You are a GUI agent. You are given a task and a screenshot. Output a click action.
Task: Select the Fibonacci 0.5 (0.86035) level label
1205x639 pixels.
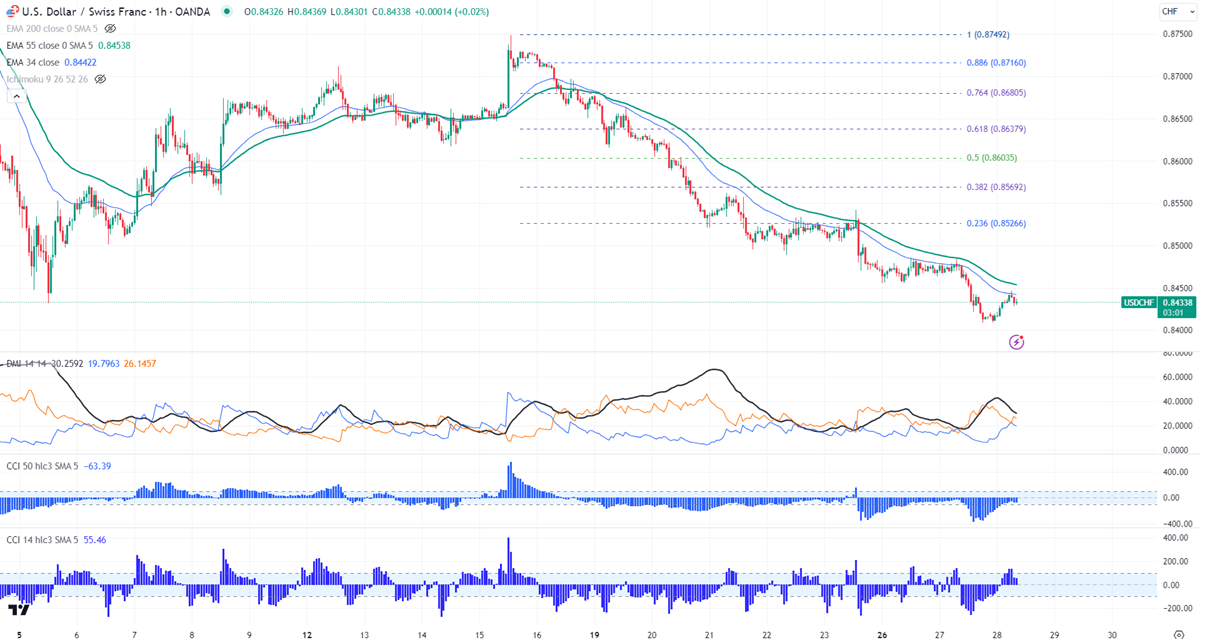pyautogui.click(x=993, y=158)
